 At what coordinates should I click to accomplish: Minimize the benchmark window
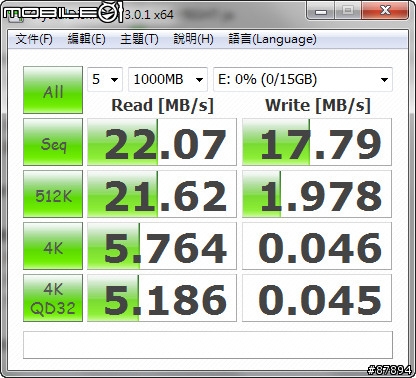(321, 11)
